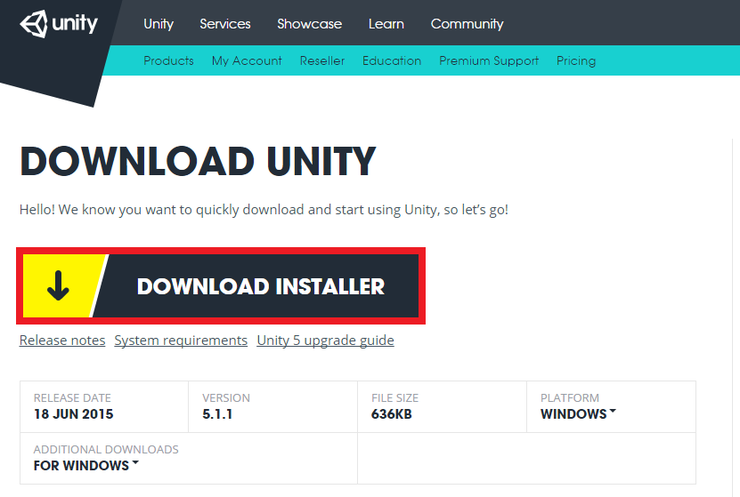Open the Reseller page
Viewport: 740px width, 497px height.
tap(322, 60)
